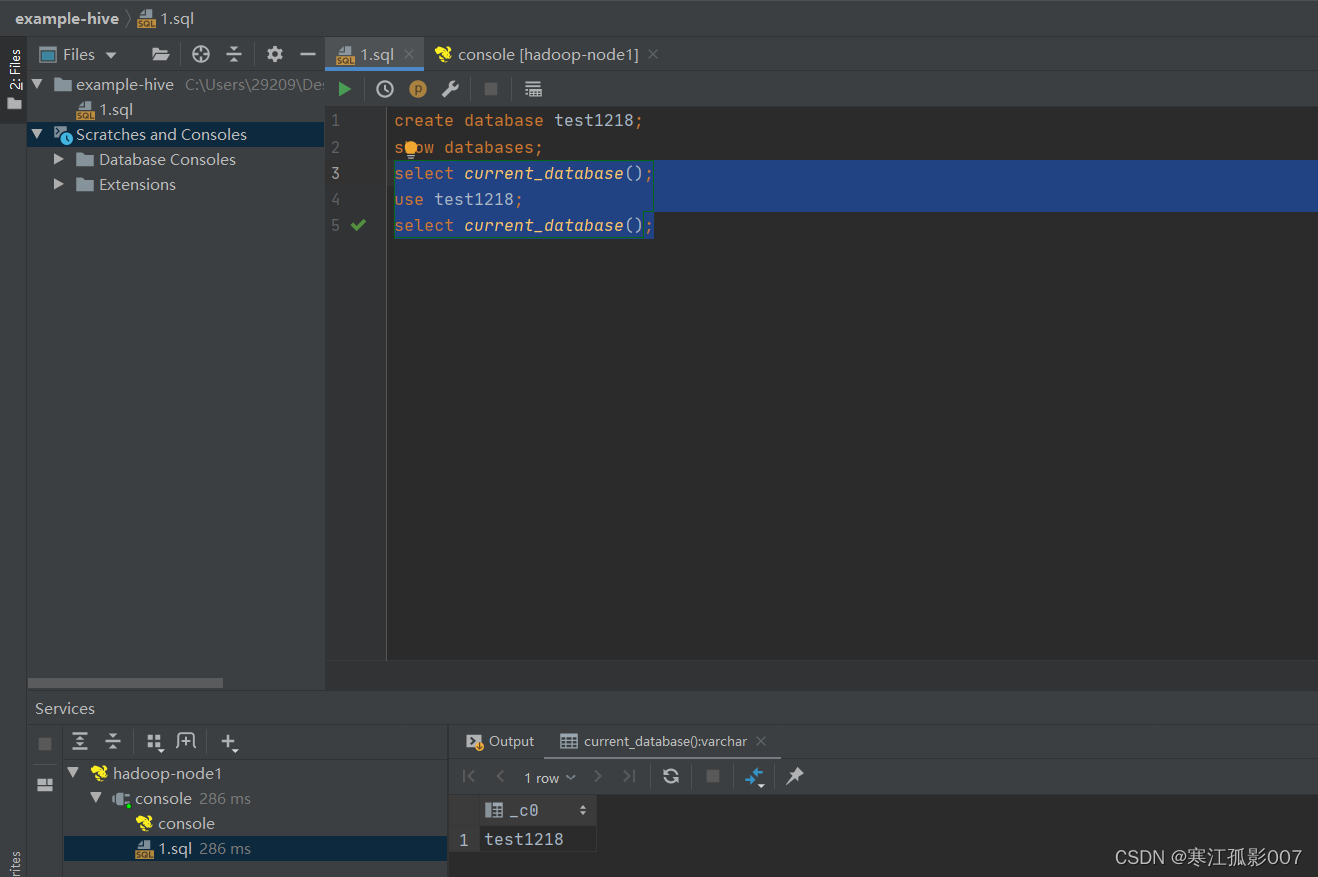Close the console [hadoop-node1] tab
Viewport: 1318px width, 877px height.
tap(653, 54)
